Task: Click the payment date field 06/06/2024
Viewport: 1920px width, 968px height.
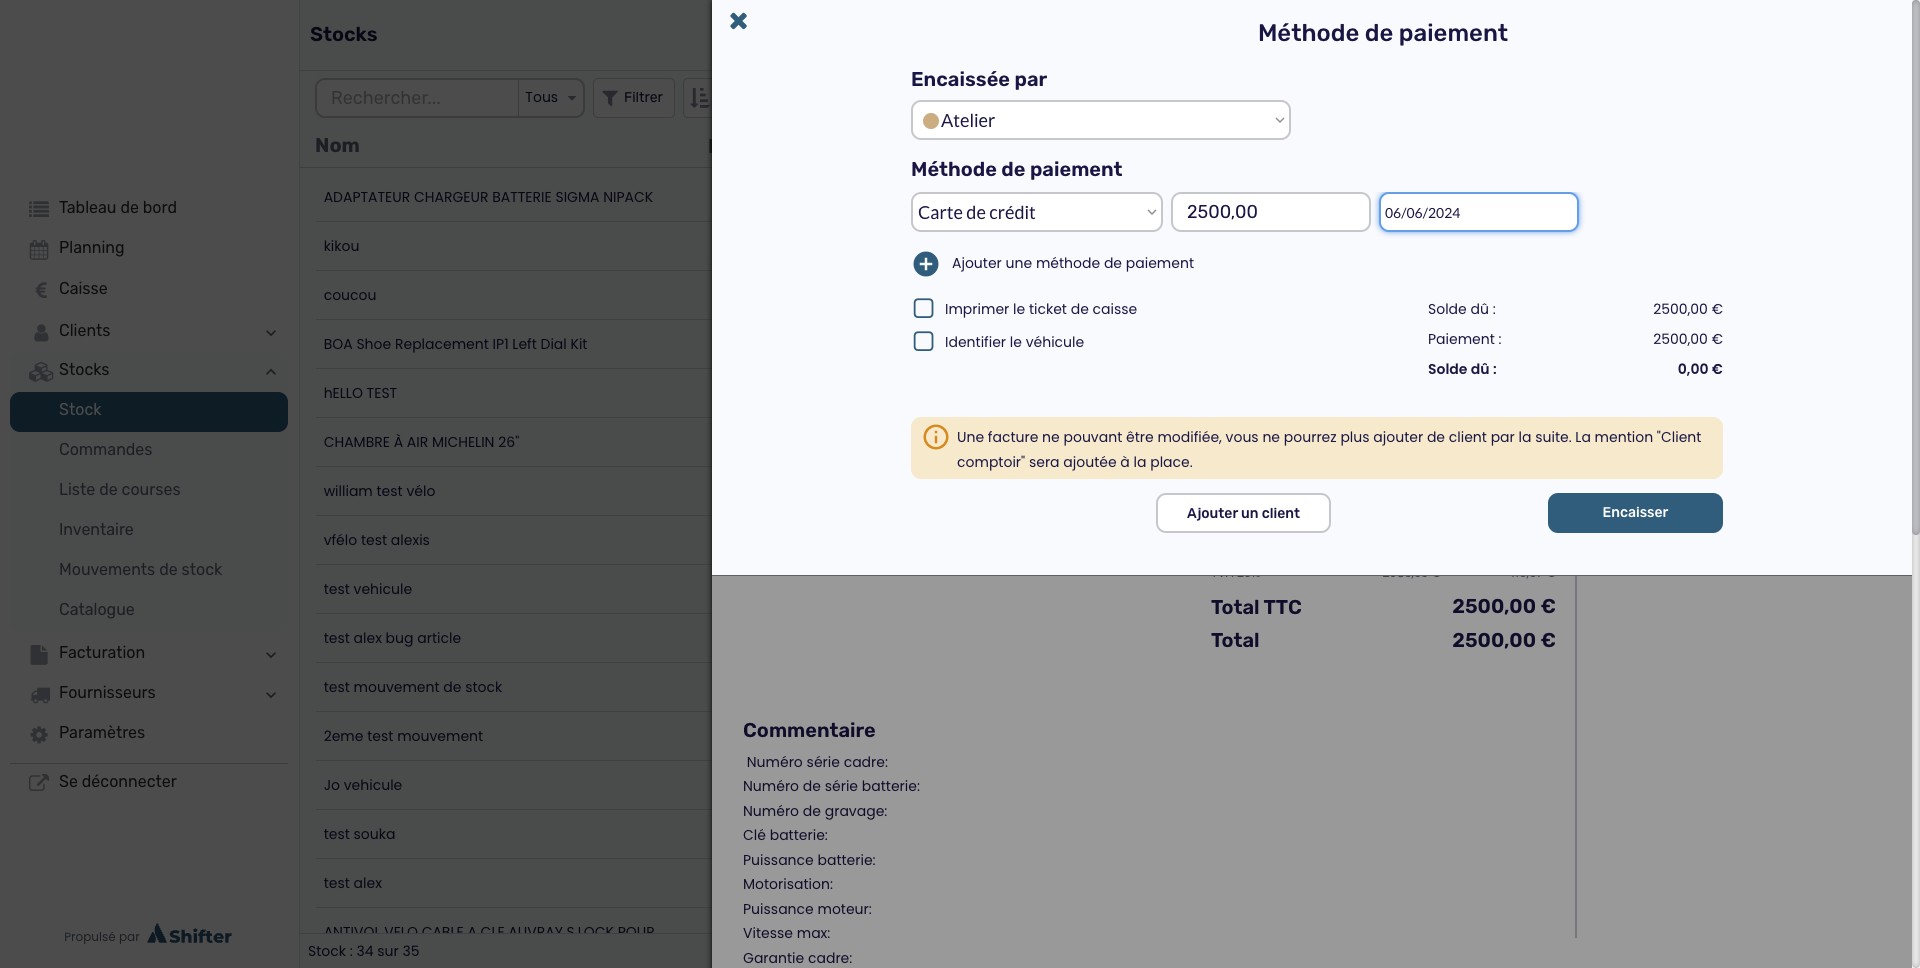Action: (x=1477, y=213)
